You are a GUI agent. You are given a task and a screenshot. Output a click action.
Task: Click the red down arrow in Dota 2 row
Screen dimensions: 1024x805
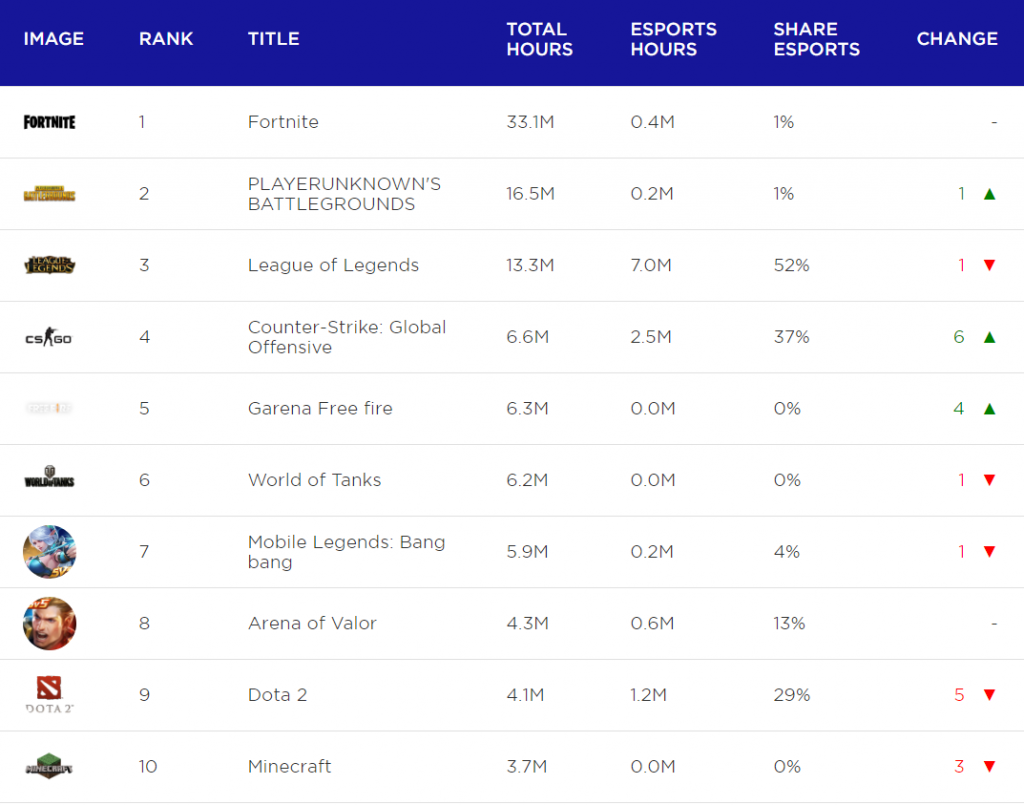pos(989,695)
